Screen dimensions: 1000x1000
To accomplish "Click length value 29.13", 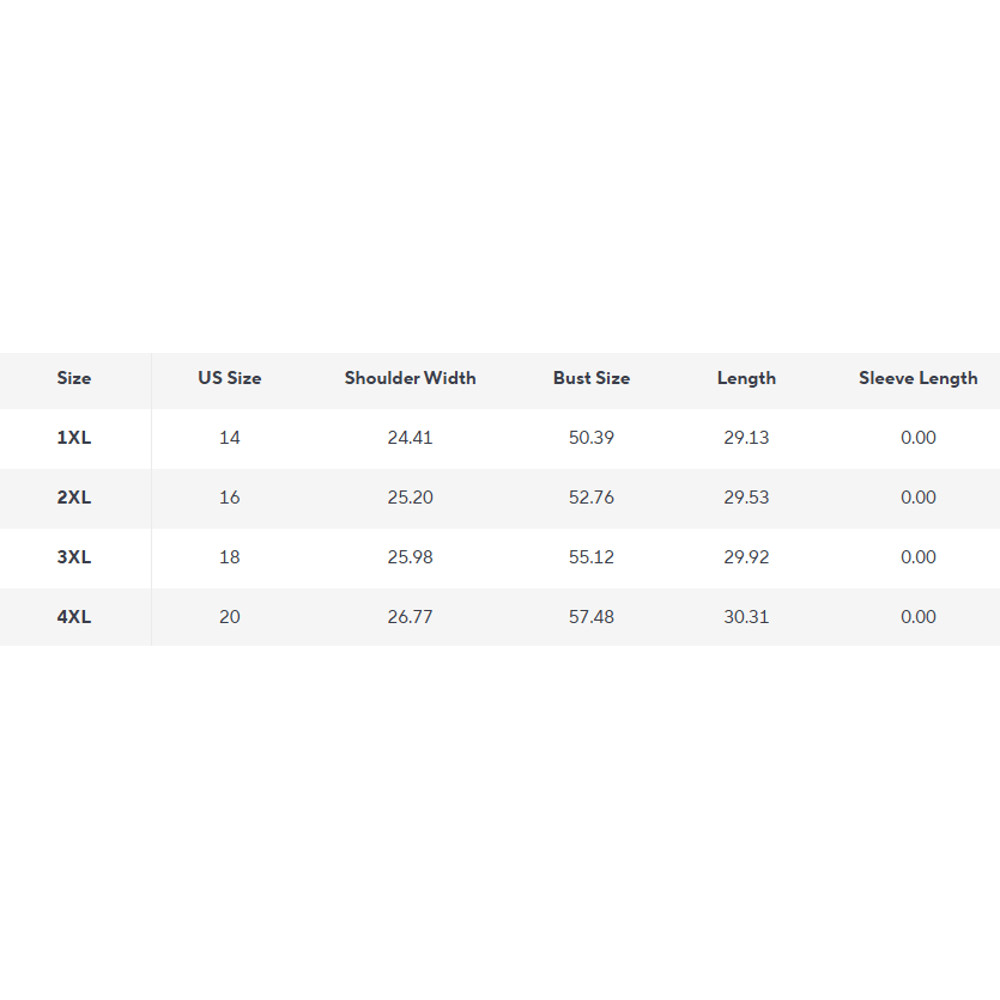I will pos(746,438).
